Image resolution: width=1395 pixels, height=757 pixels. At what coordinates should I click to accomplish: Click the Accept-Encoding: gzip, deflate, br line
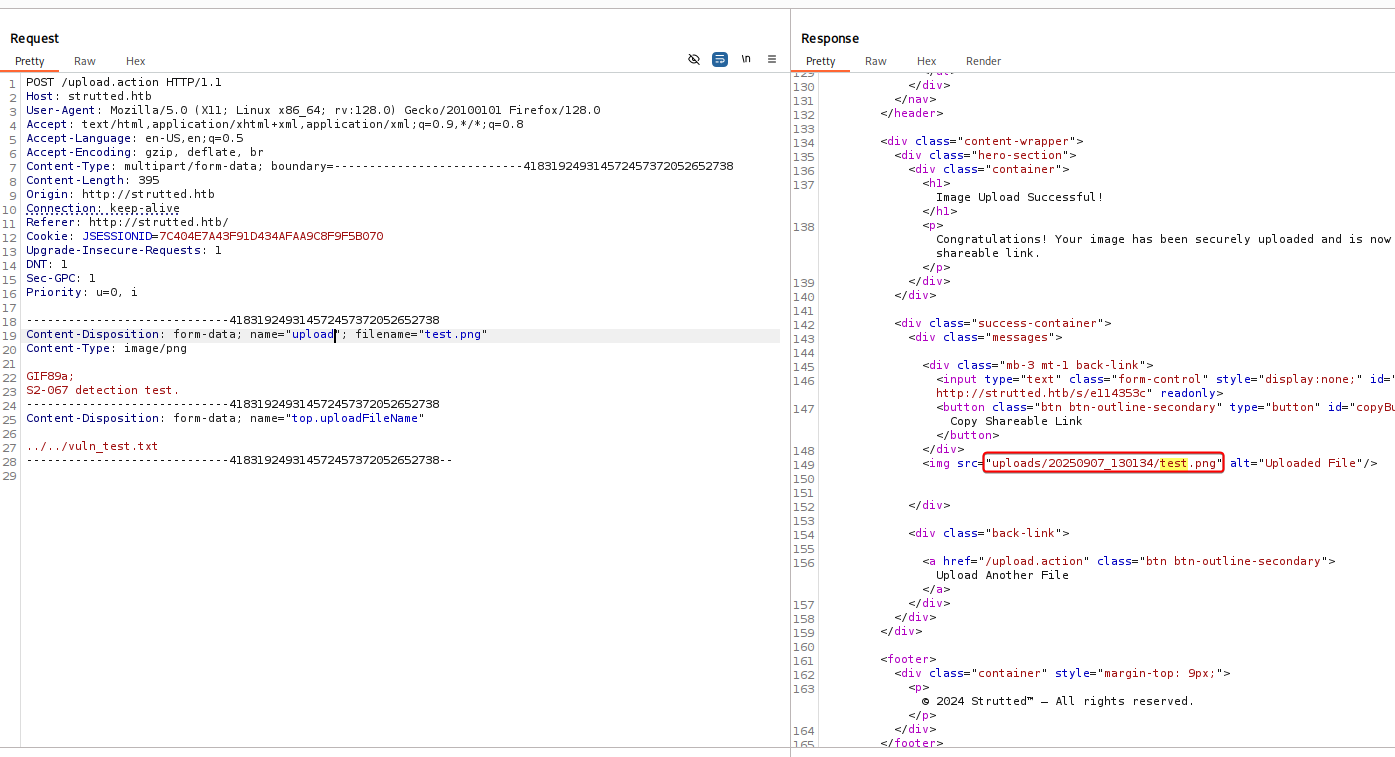point(145,152)
